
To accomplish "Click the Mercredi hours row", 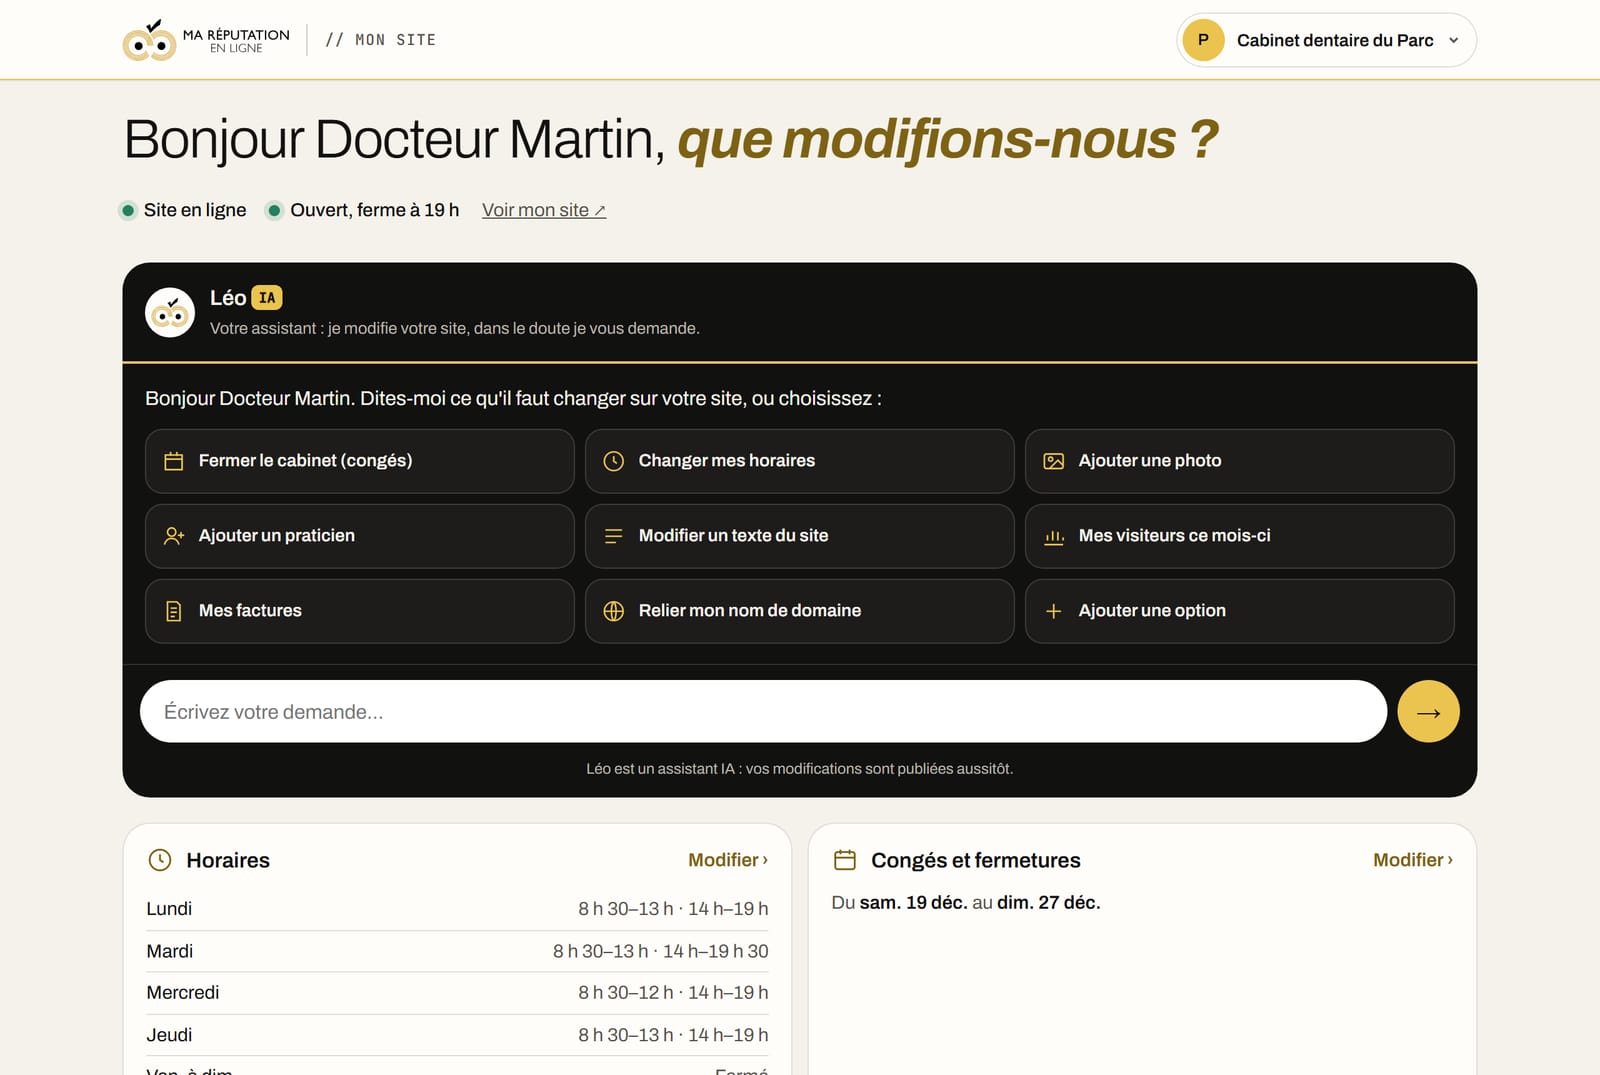I will coord(457,993).
